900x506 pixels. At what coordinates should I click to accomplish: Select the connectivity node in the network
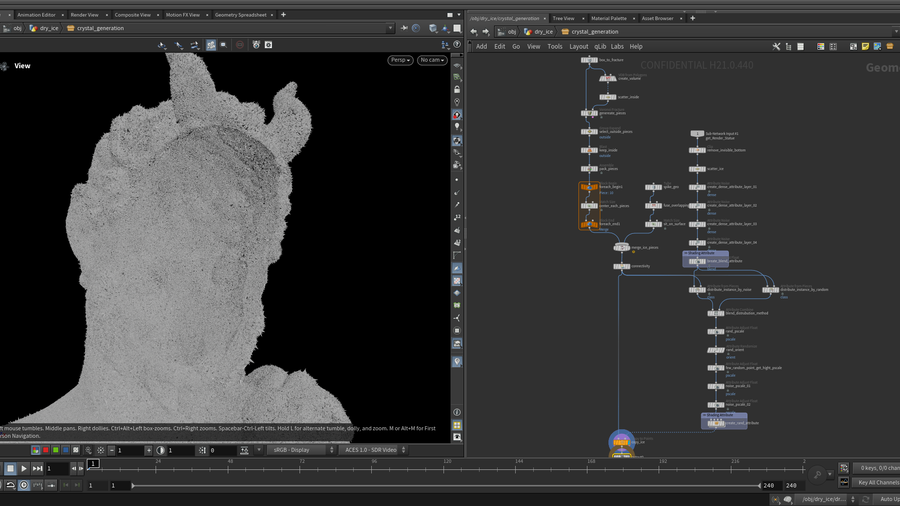(x=621, y=266)
